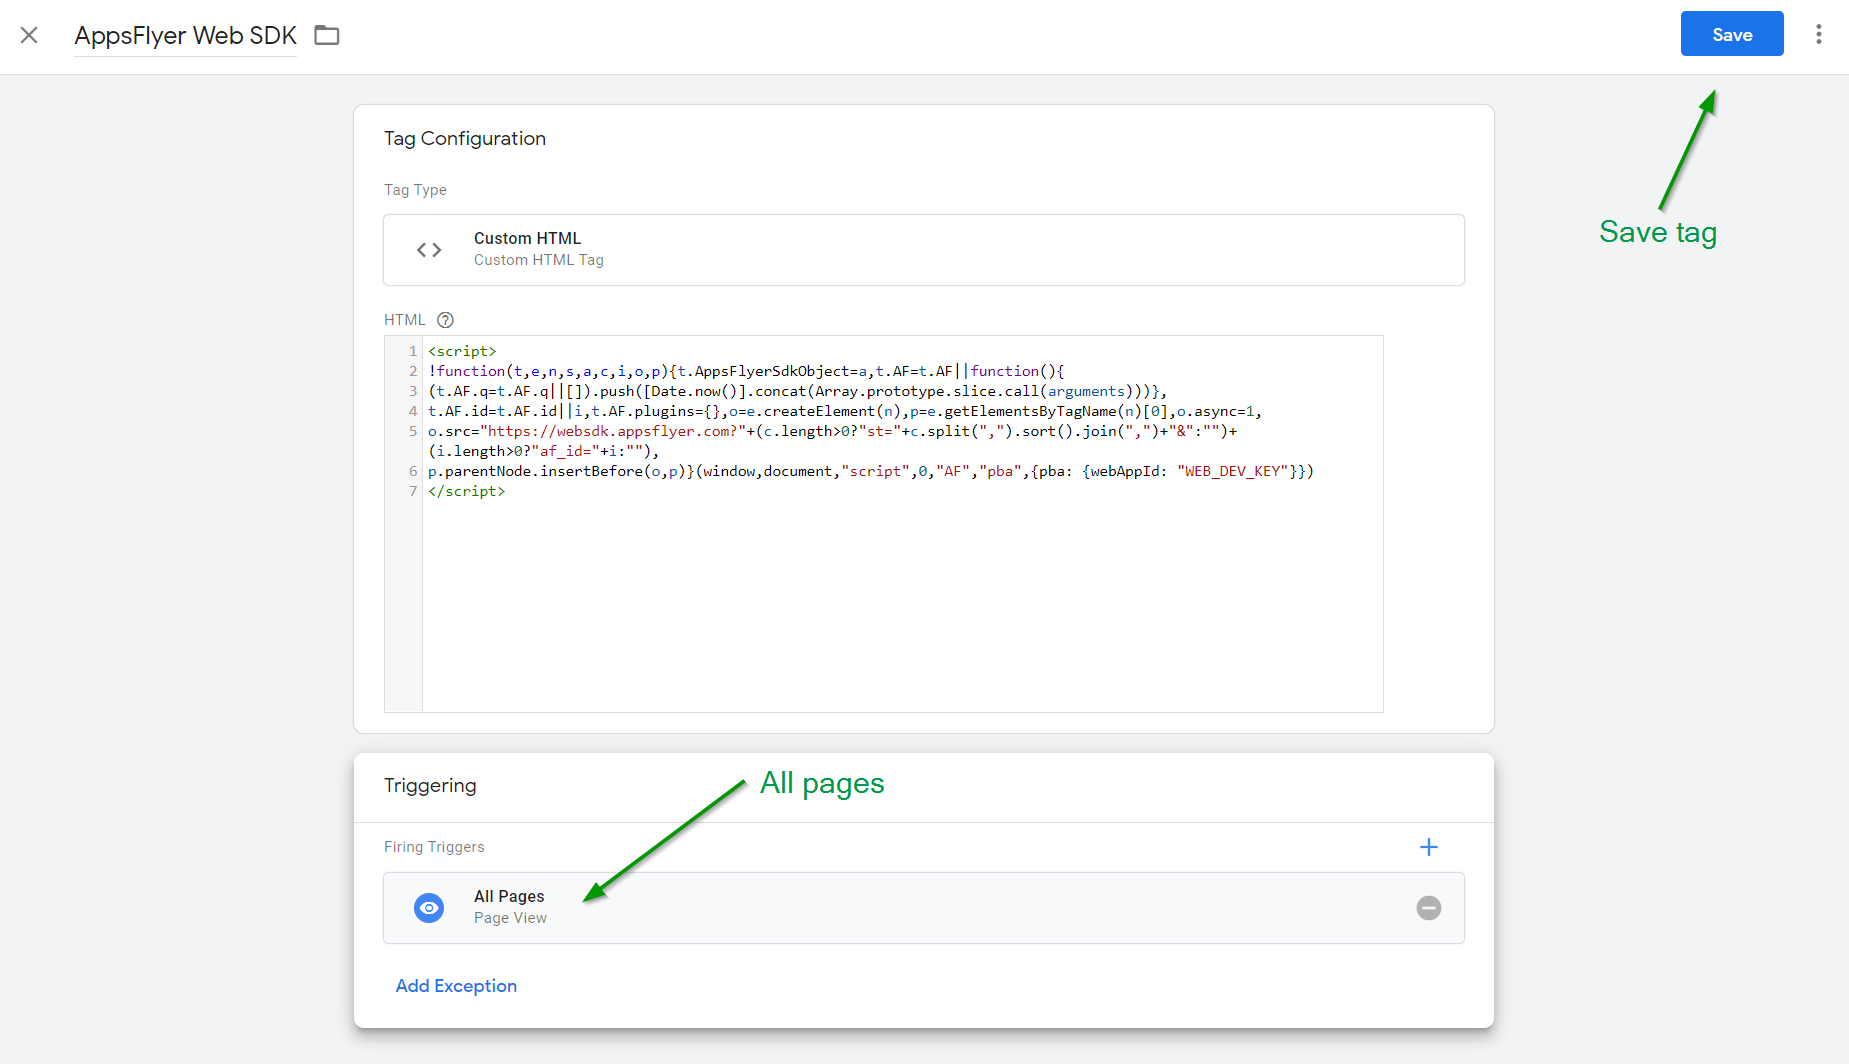The width and height of the screenshot is (1849, 1064).
Task: Click empty area of HTML code editor
Action: [900, 610]
